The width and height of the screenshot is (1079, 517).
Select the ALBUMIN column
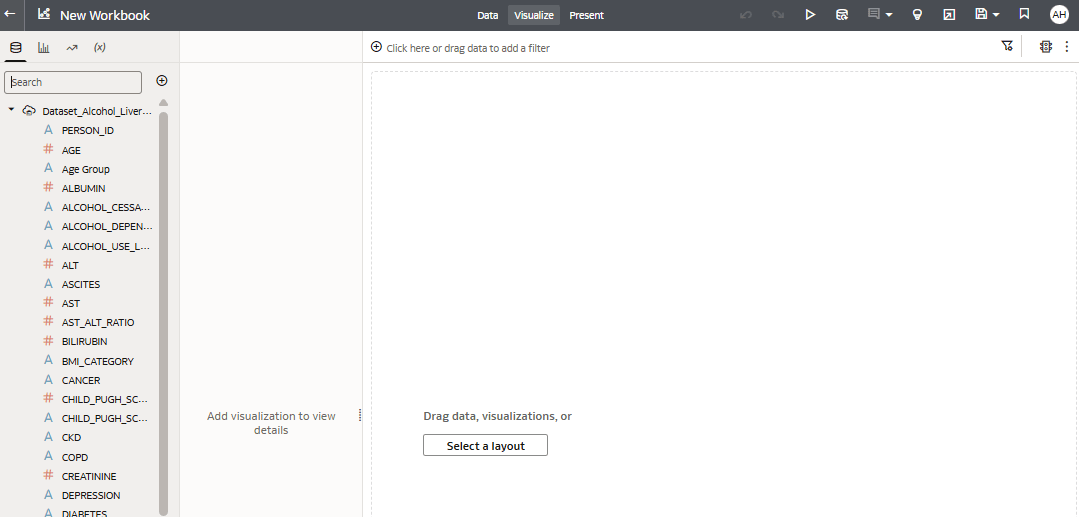(83, 189)
